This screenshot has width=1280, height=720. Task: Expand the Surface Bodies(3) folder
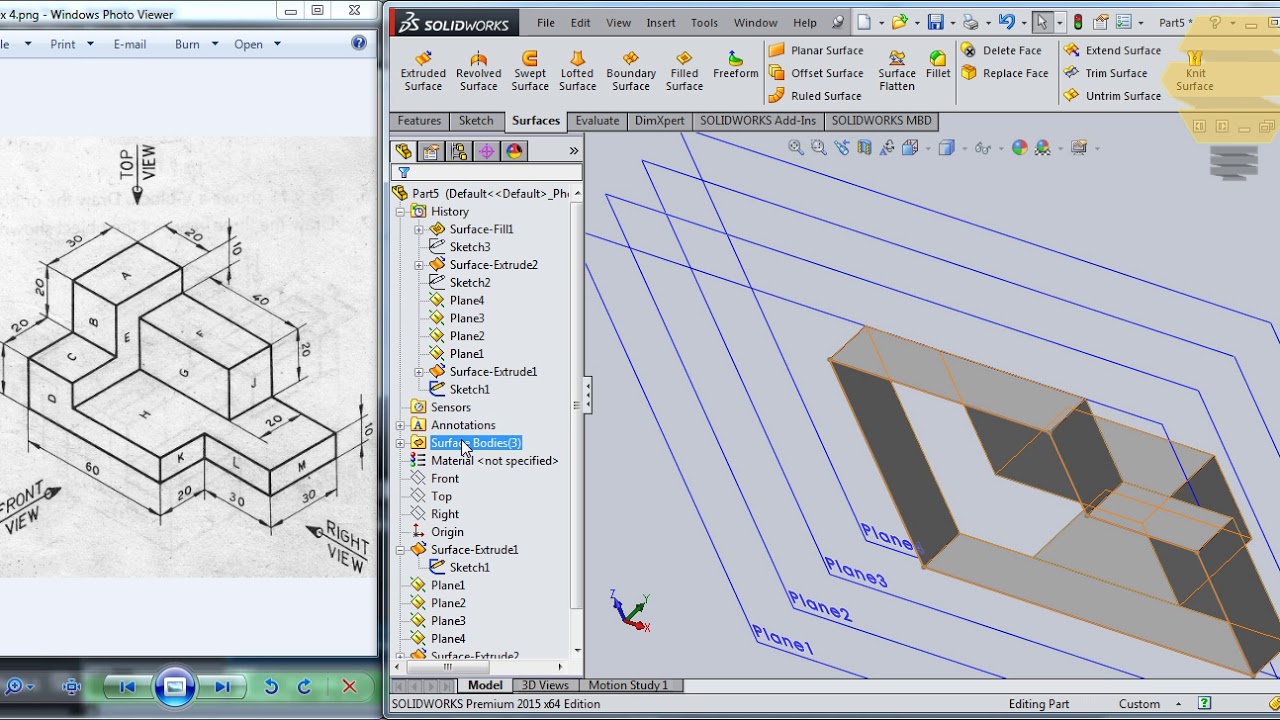click(x=400, y=444)
